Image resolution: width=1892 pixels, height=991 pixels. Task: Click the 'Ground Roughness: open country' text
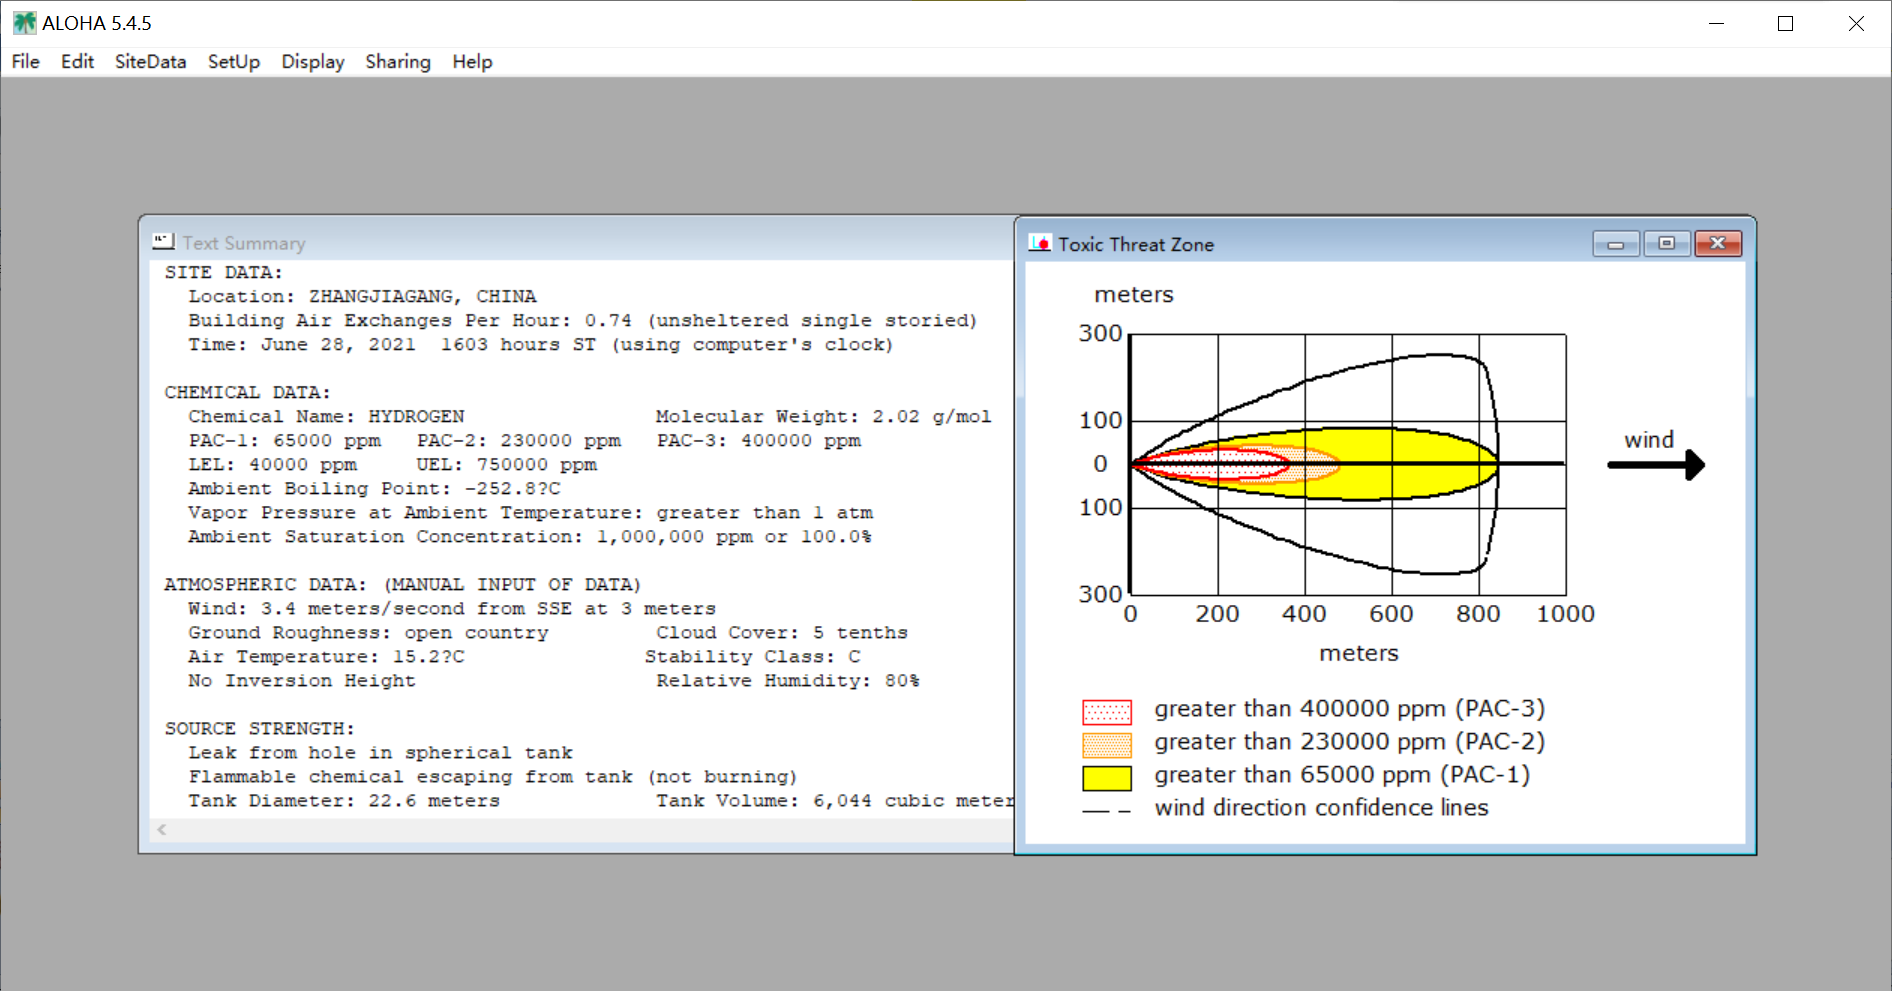click(x=368, y=633)
